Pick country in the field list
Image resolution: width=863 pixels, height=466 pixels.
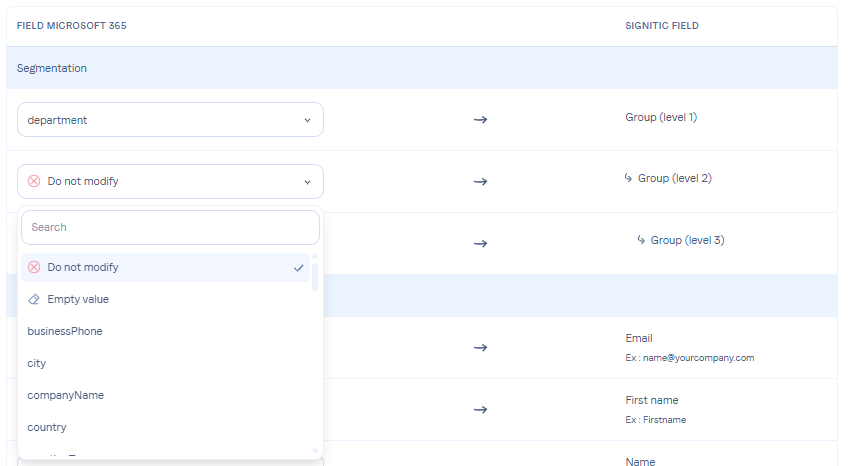pyautogui.click(x=47, y=427)
